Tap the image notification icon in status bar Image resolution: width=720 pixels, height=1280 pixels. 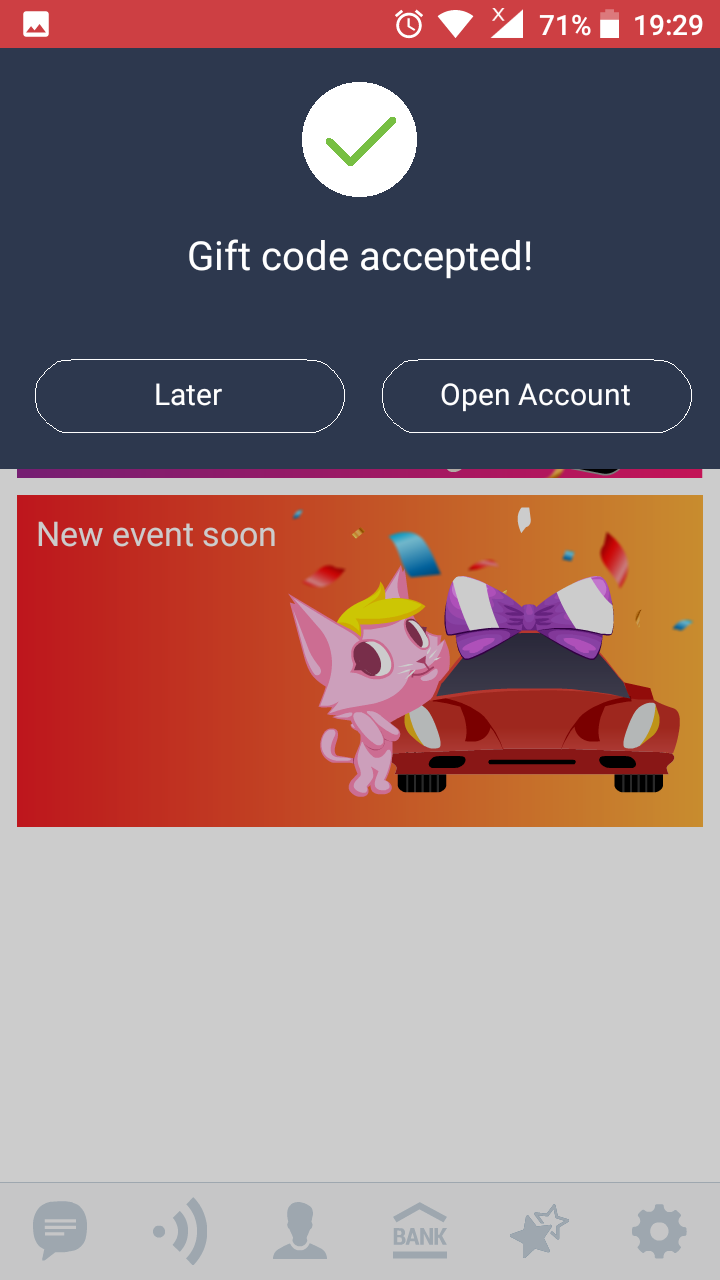[x=36, y=24]
